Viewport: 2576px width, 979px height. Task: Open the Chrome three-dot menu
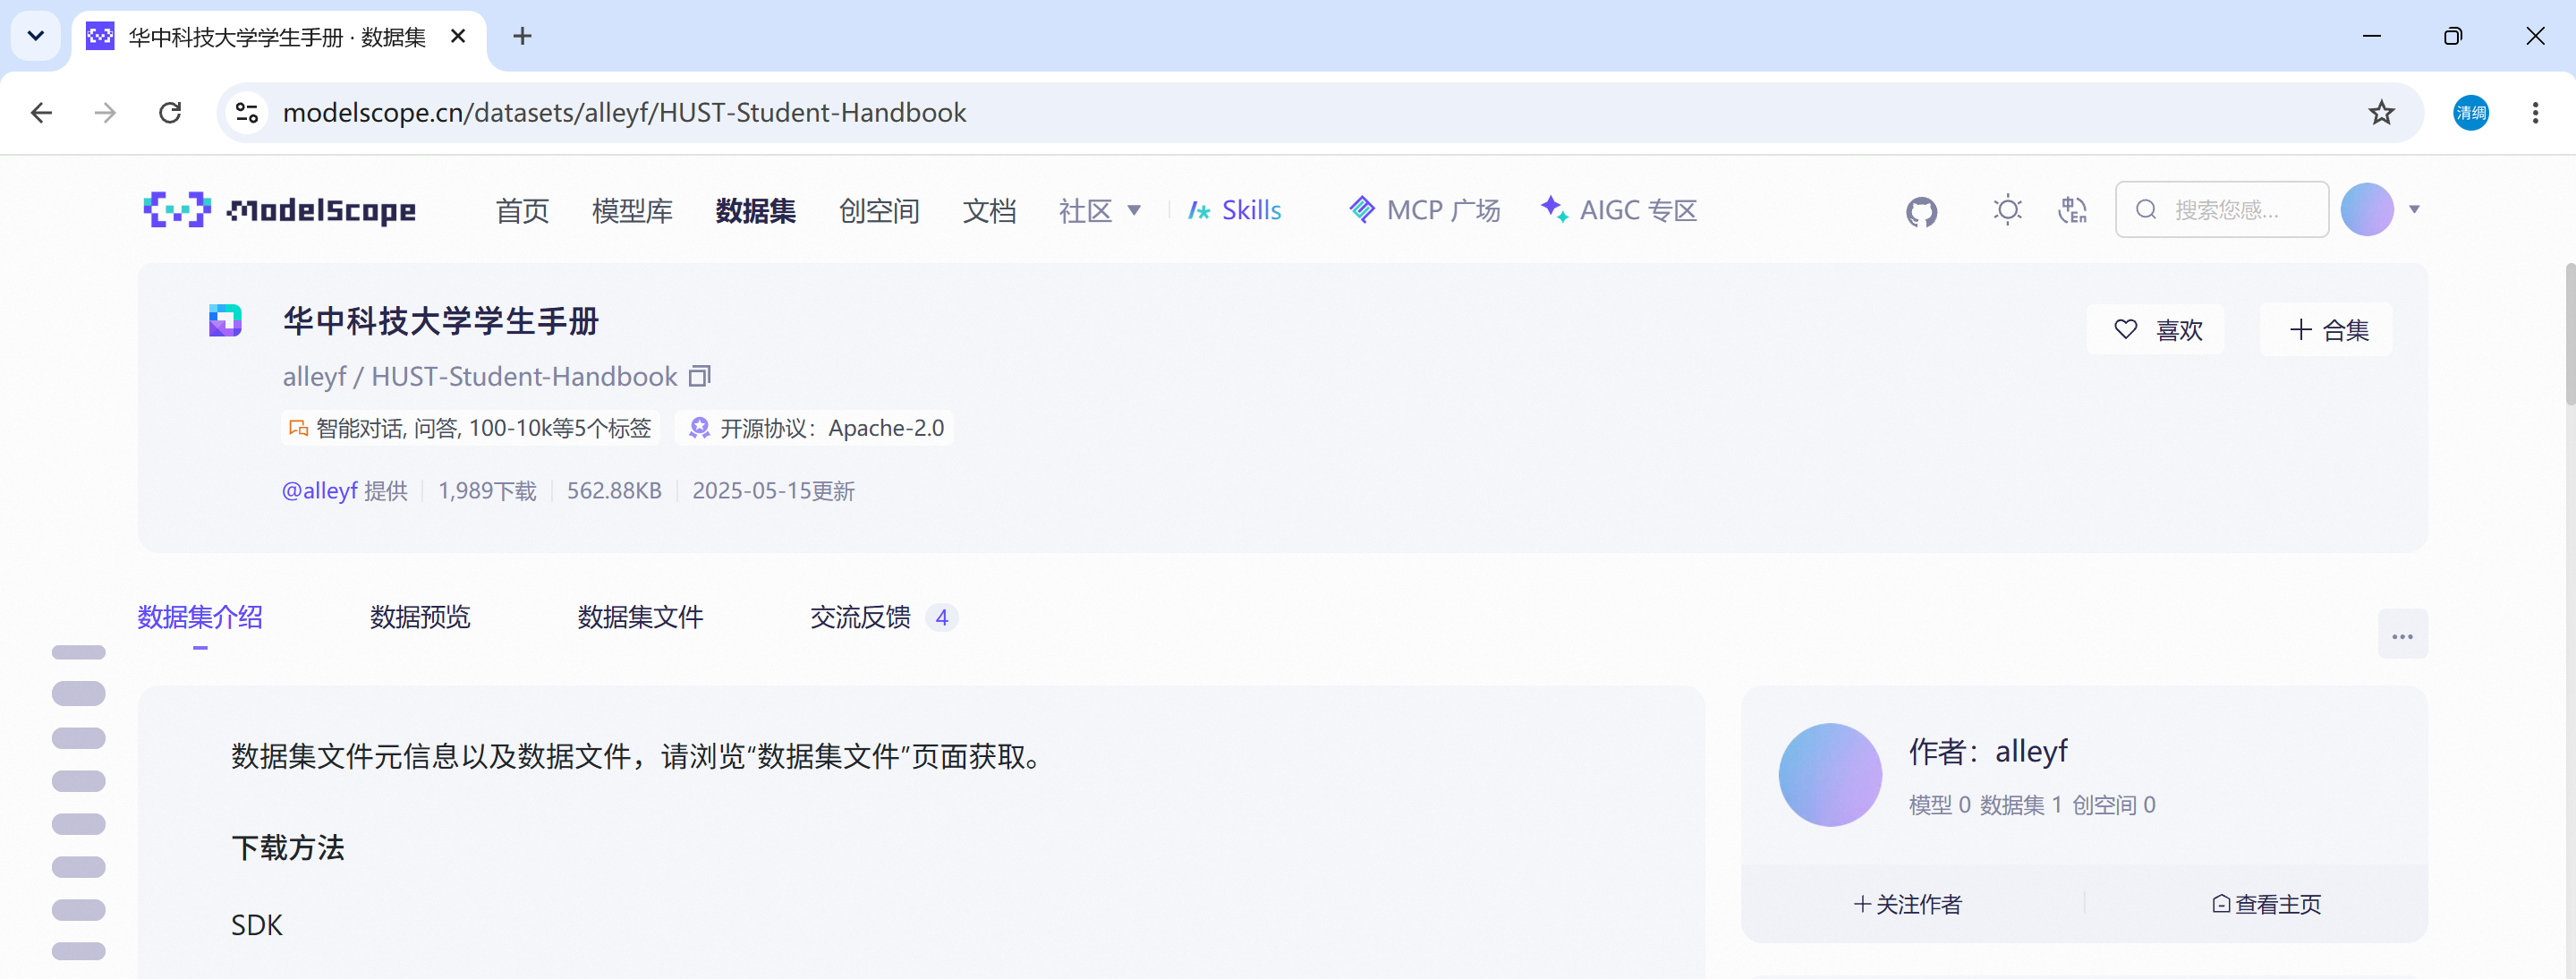coord(2535,113)
